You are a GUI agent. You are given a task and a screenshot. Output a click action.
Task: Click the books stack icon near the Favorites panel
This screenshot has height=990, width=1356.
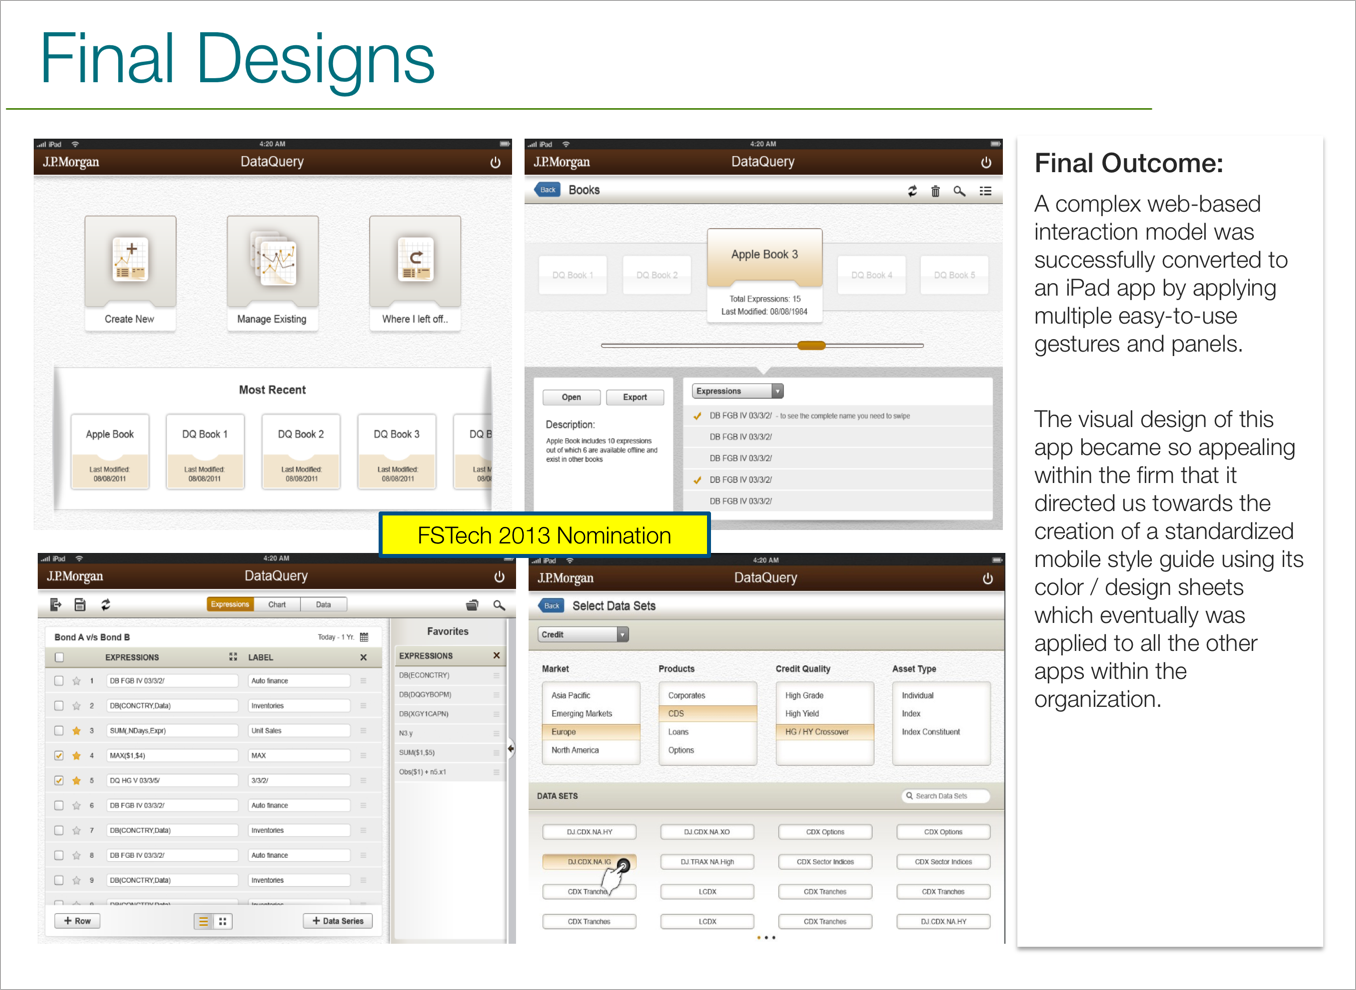point(472,605)
